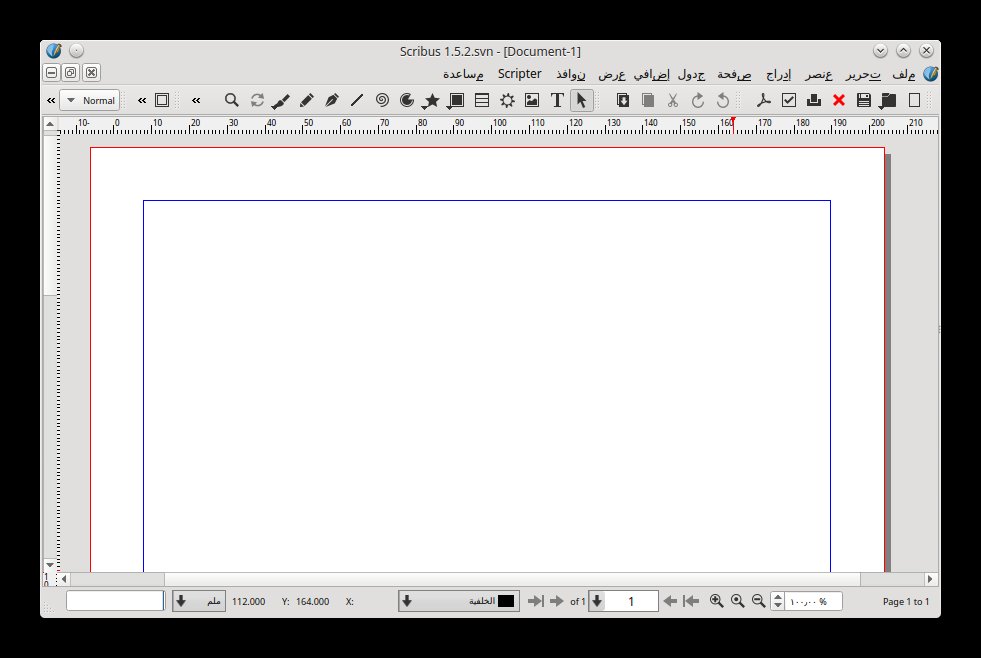Choose the Spiral drawing tool

click(x=382, y=100)
